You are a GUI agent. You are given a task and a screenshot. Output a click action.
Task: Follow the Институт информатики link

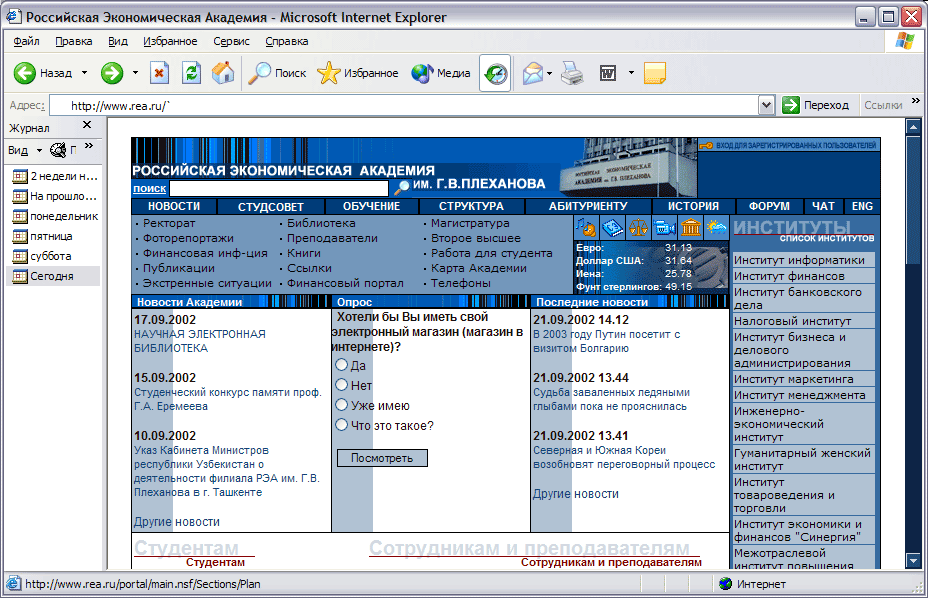pos(799,260)
